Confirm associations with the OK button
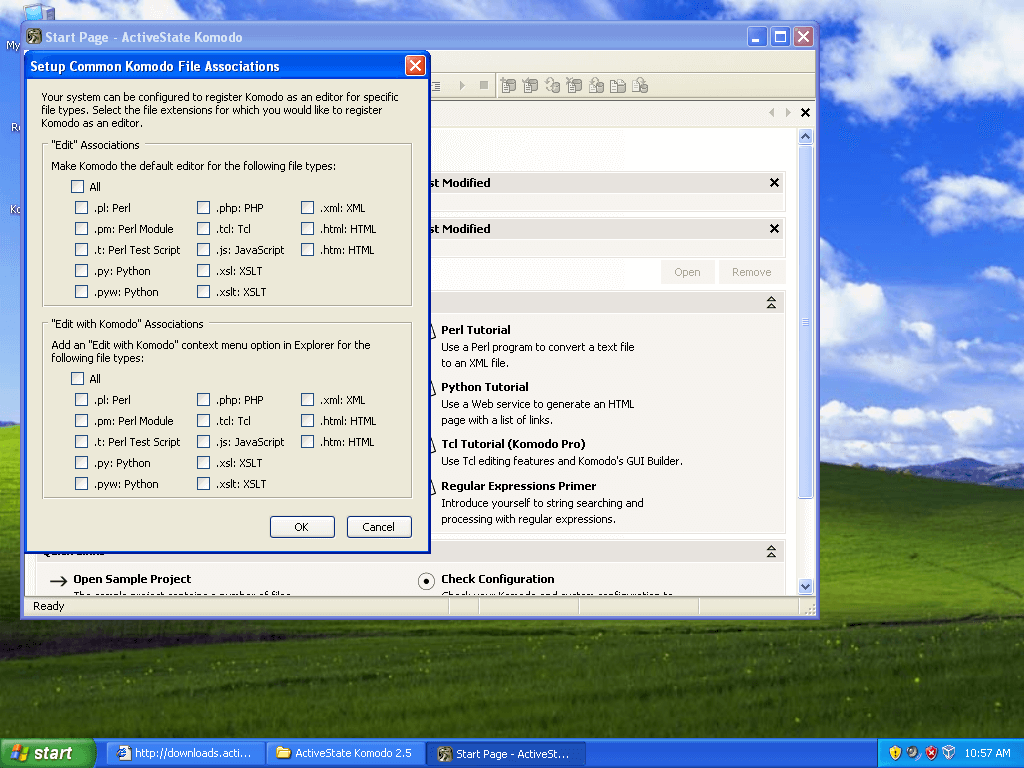The image size is (1024, 768). [x=302, y=527]
